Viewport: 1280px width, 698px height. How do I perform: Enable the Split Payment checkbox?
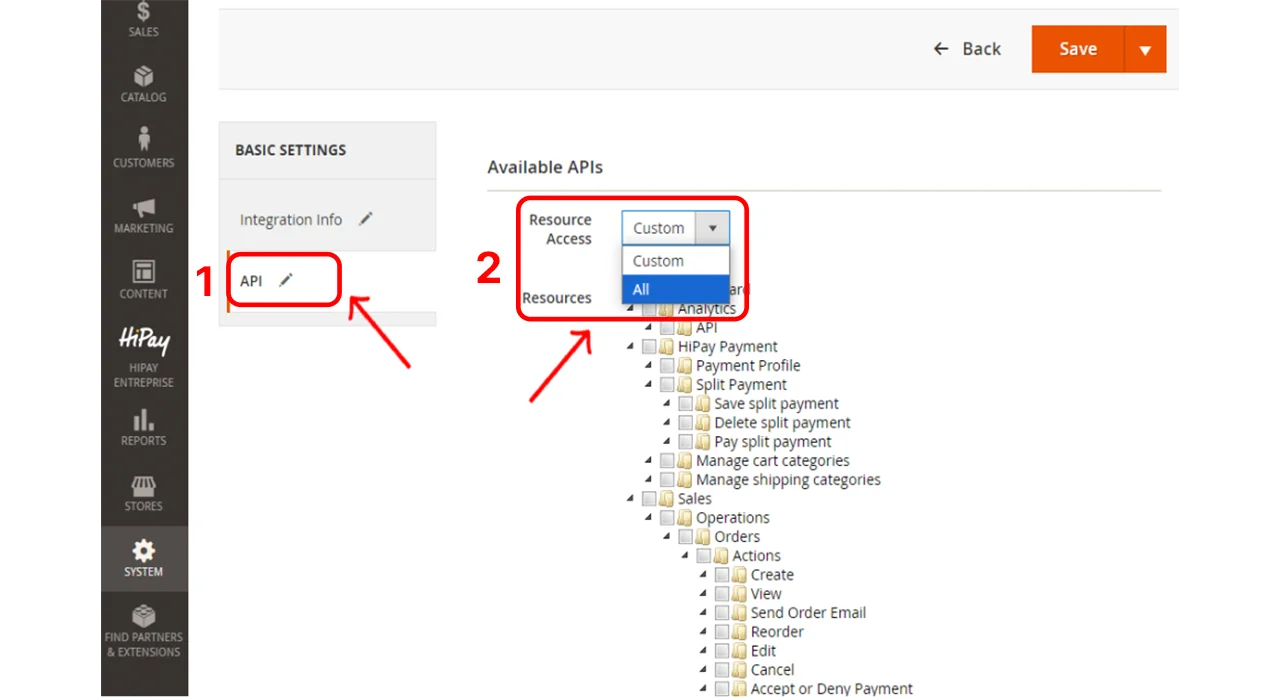(x=667, y=385)
